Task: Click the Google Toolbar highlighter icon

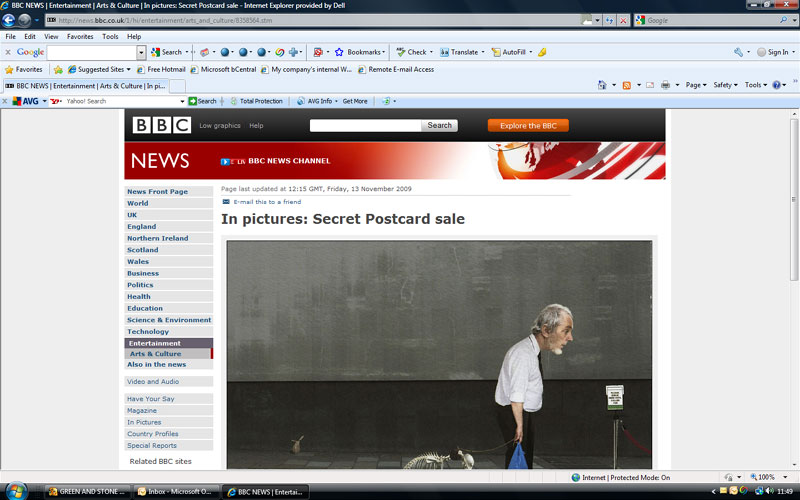Action: (x=542, y=52)
